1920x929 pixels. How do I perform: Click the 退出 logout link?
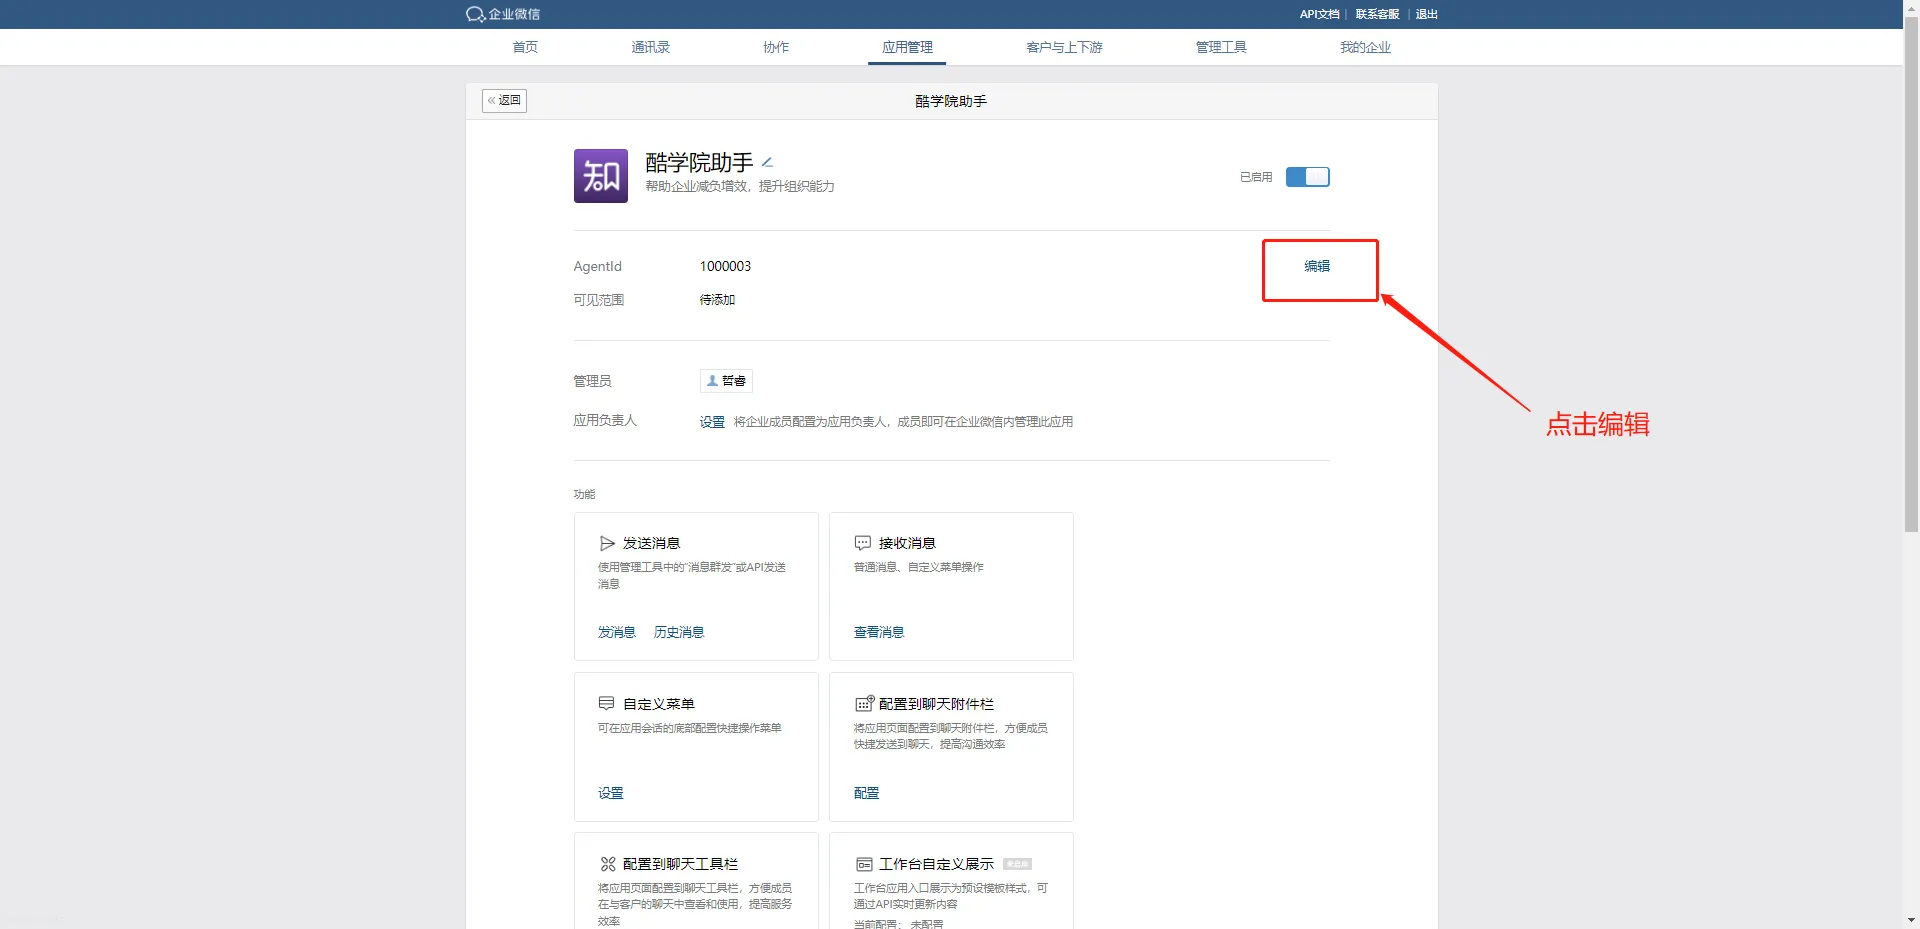pyautogui.click(x=1426, y=14)
